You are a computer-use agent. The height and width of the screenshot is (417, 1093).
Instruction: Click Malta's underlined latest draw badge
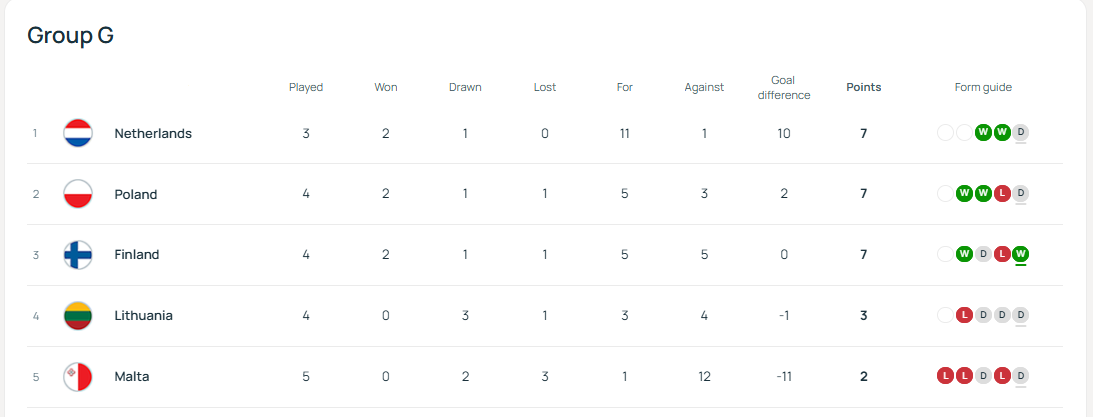1020,377
